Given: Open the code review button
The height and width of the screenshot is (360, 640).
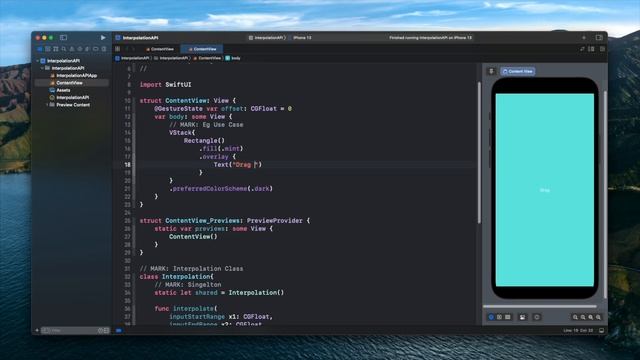Looking at the screenshot, I should 582,49.
